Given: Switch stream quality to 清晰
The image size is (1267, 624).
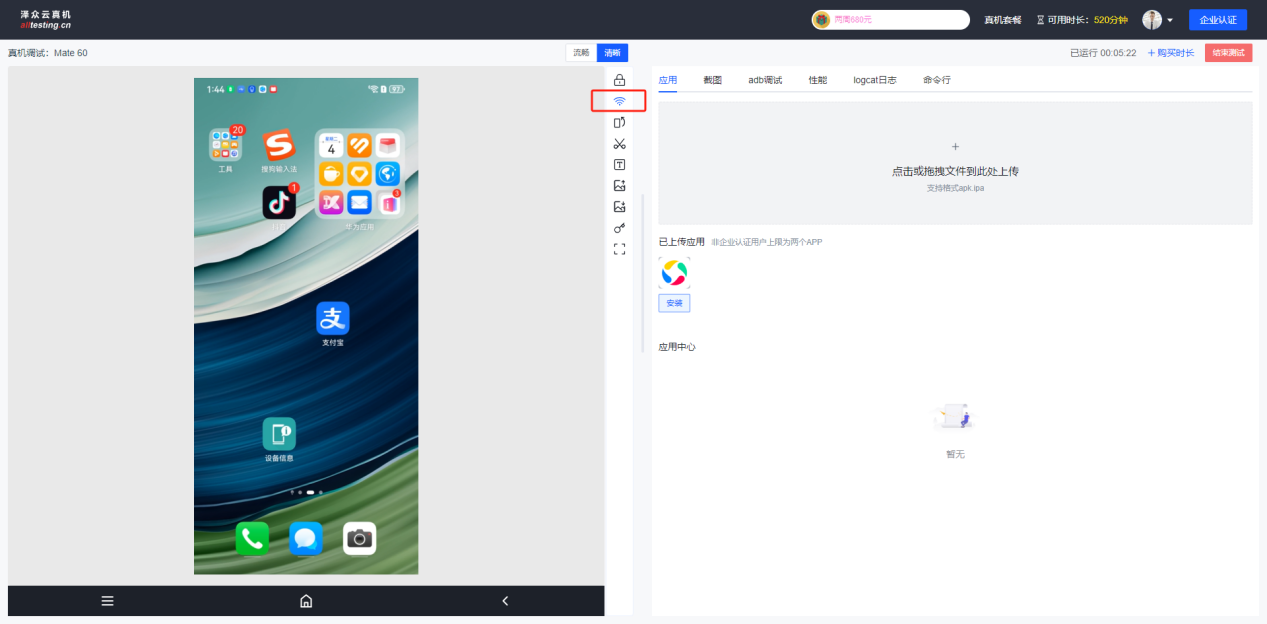Looking at the screenshot, I should (612, 53).
